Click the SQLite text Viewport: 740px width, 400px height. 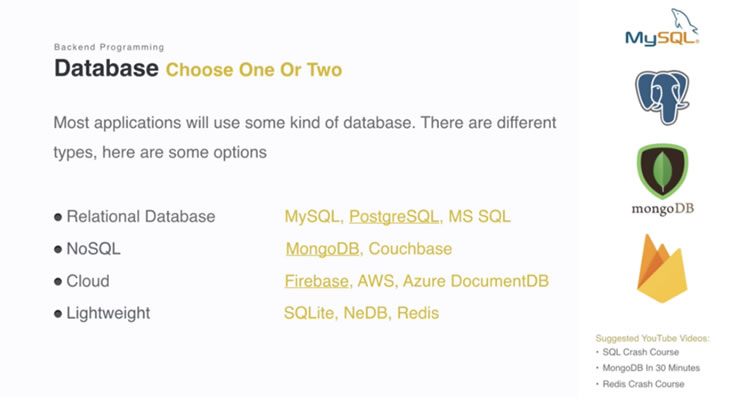coord(309,313)
